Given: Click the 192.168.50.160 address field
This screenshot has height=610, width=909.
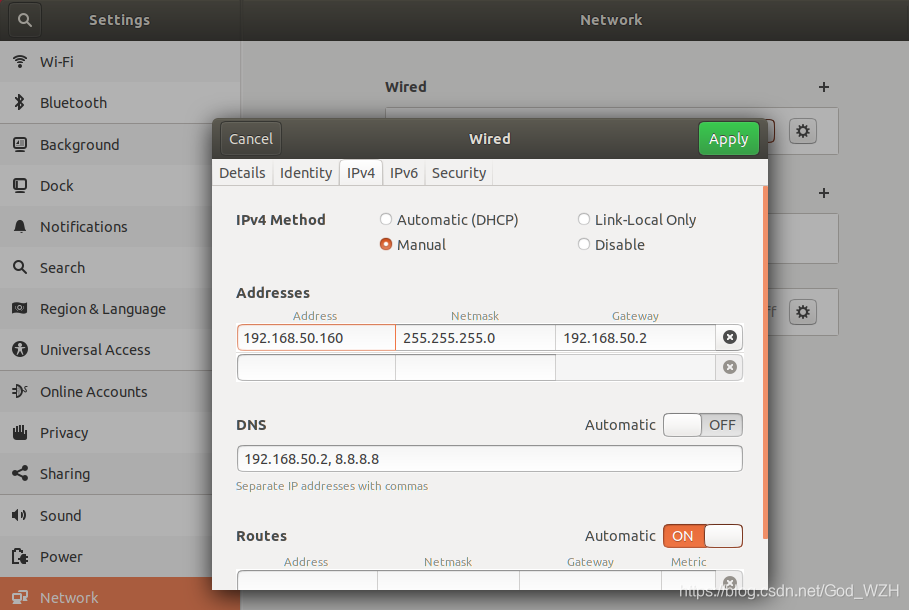Looking at the screenshot, I should pyautogui.click(x=316, y=337).
